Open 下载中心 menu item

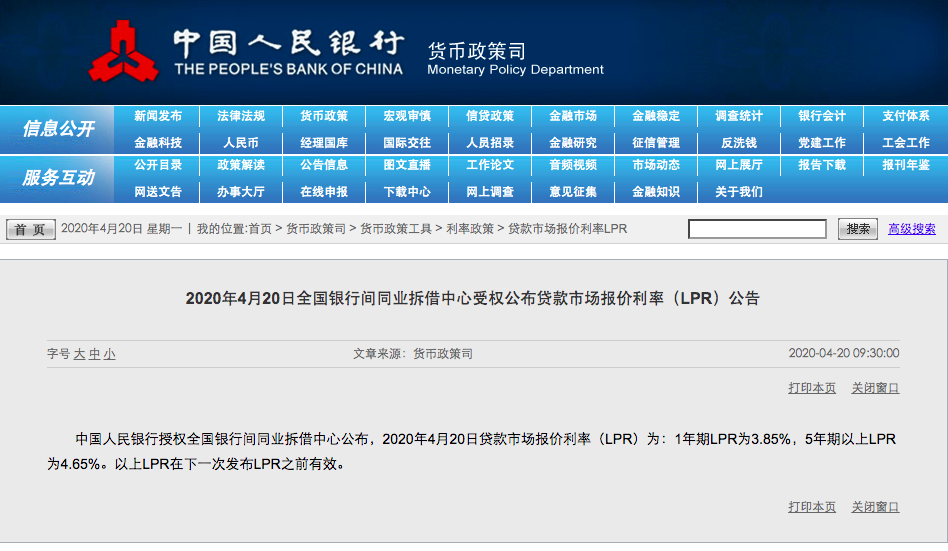point(407,191)
